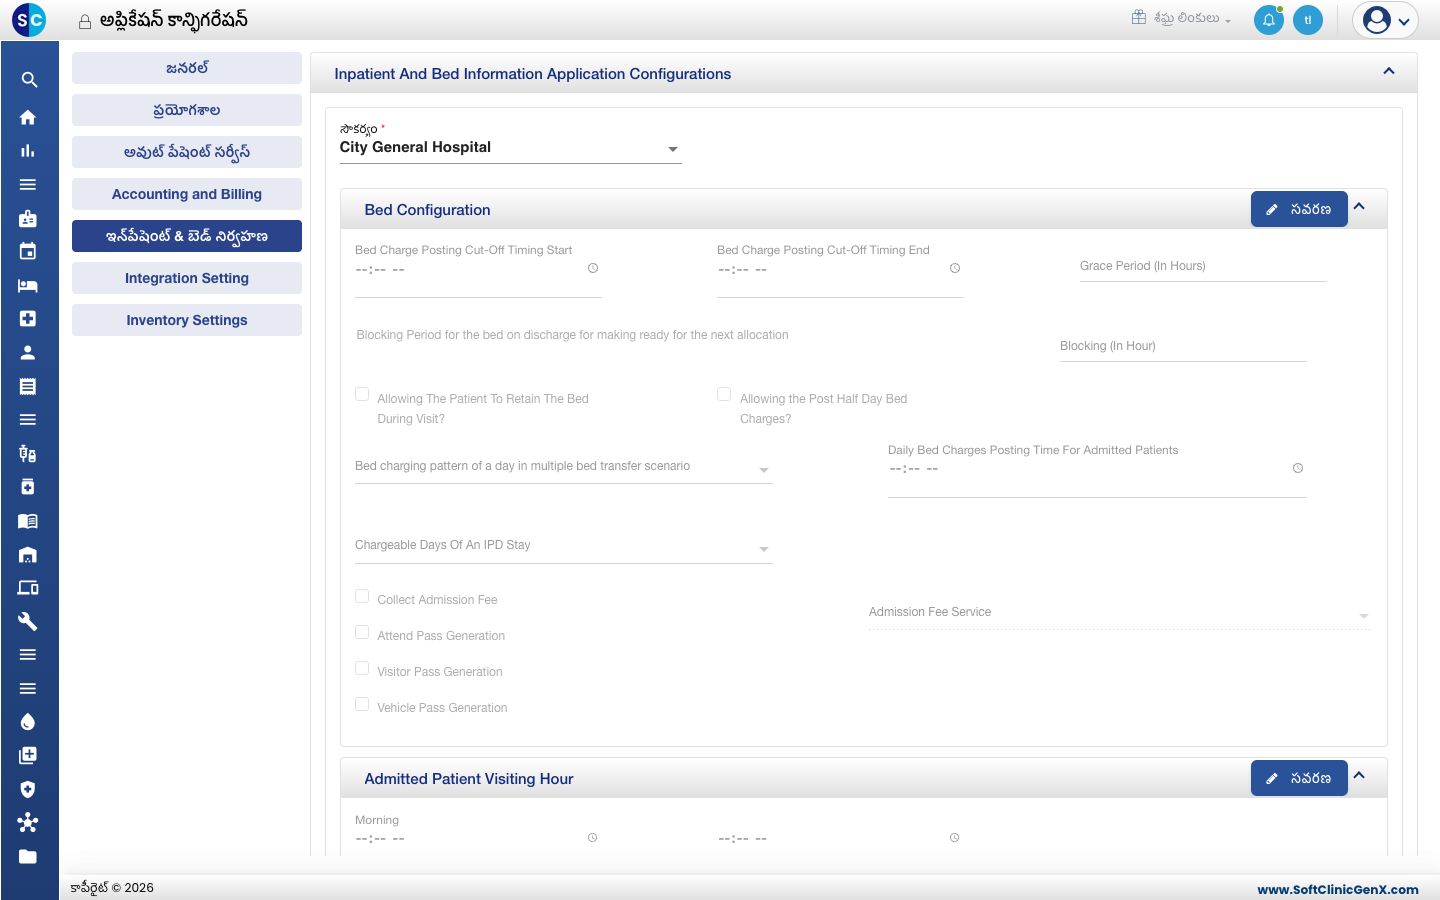Image resolution: width=1440 pixels, height=900 pixels.
Task: Open the bar chart analytics sidebar icon
Action: click(28, 151)
